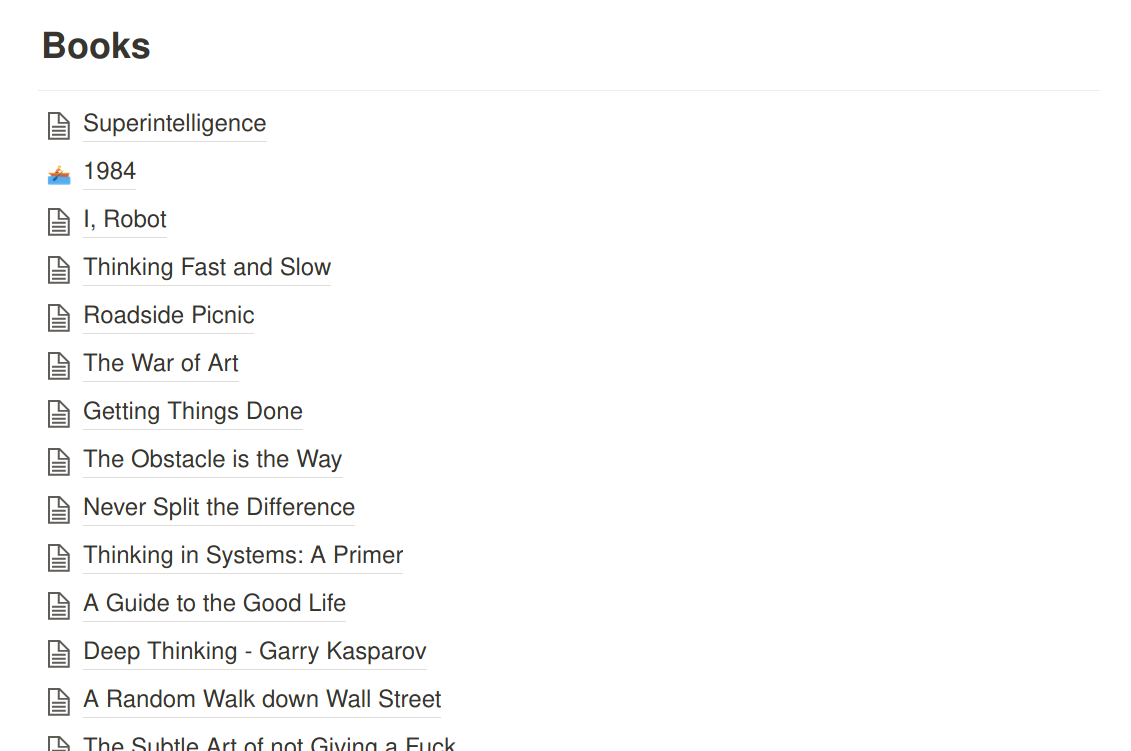Open A Guide to the Good Life

pos(214,603)
